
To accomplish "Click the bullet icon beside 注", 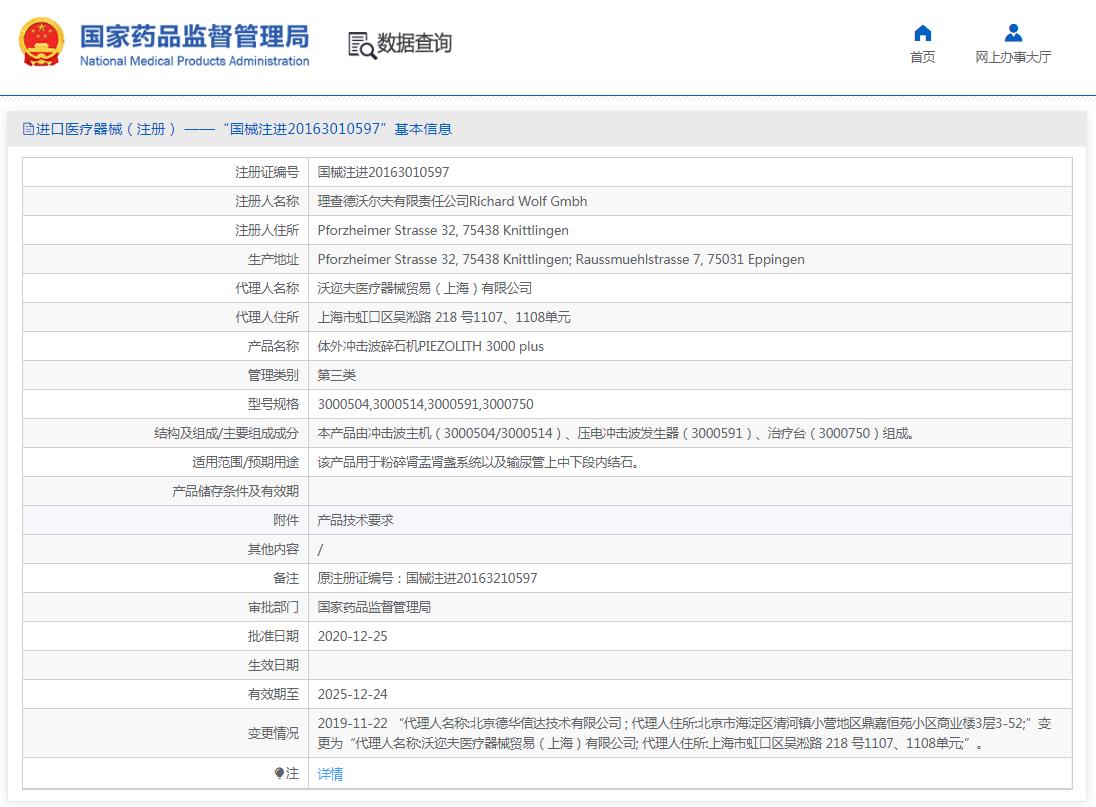I will coord(279,773).
